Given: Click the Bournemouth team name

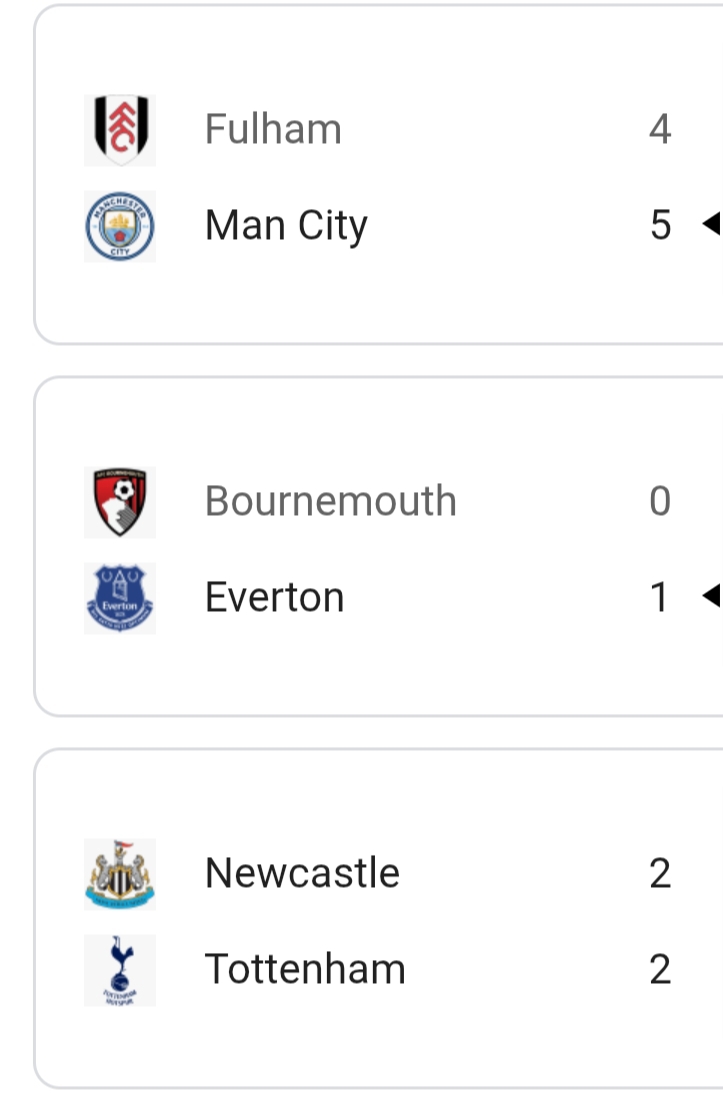Looking at the screenshot, I should point(330,502).
